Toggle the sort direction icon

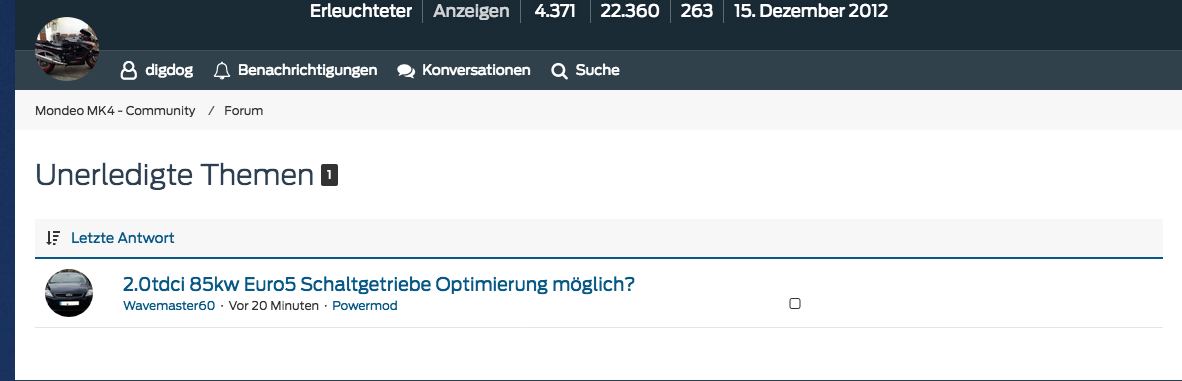click(53, 238)
